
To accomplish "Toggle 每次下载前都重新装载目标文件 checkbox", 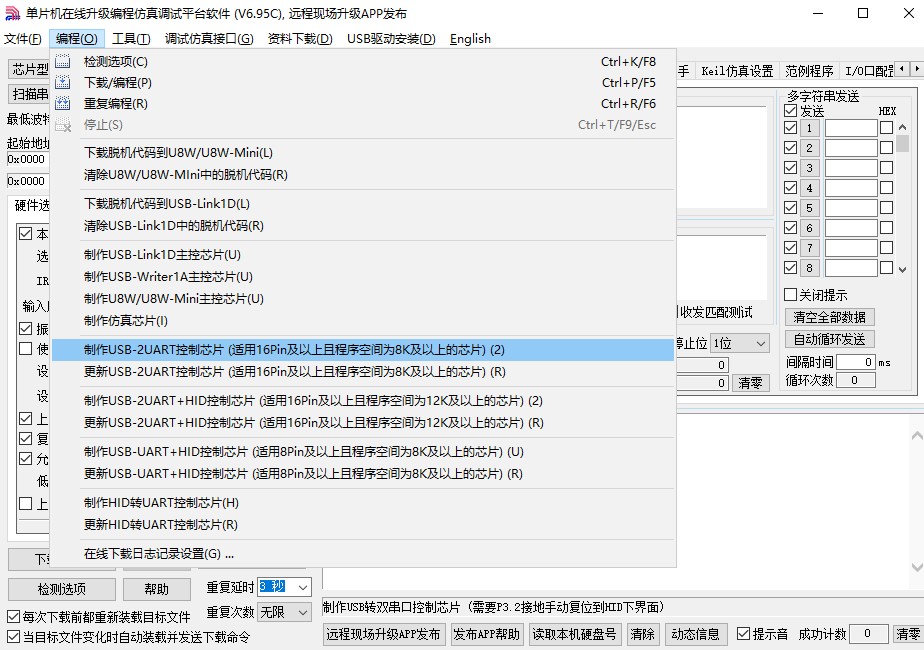I will [x=14, y=617].
